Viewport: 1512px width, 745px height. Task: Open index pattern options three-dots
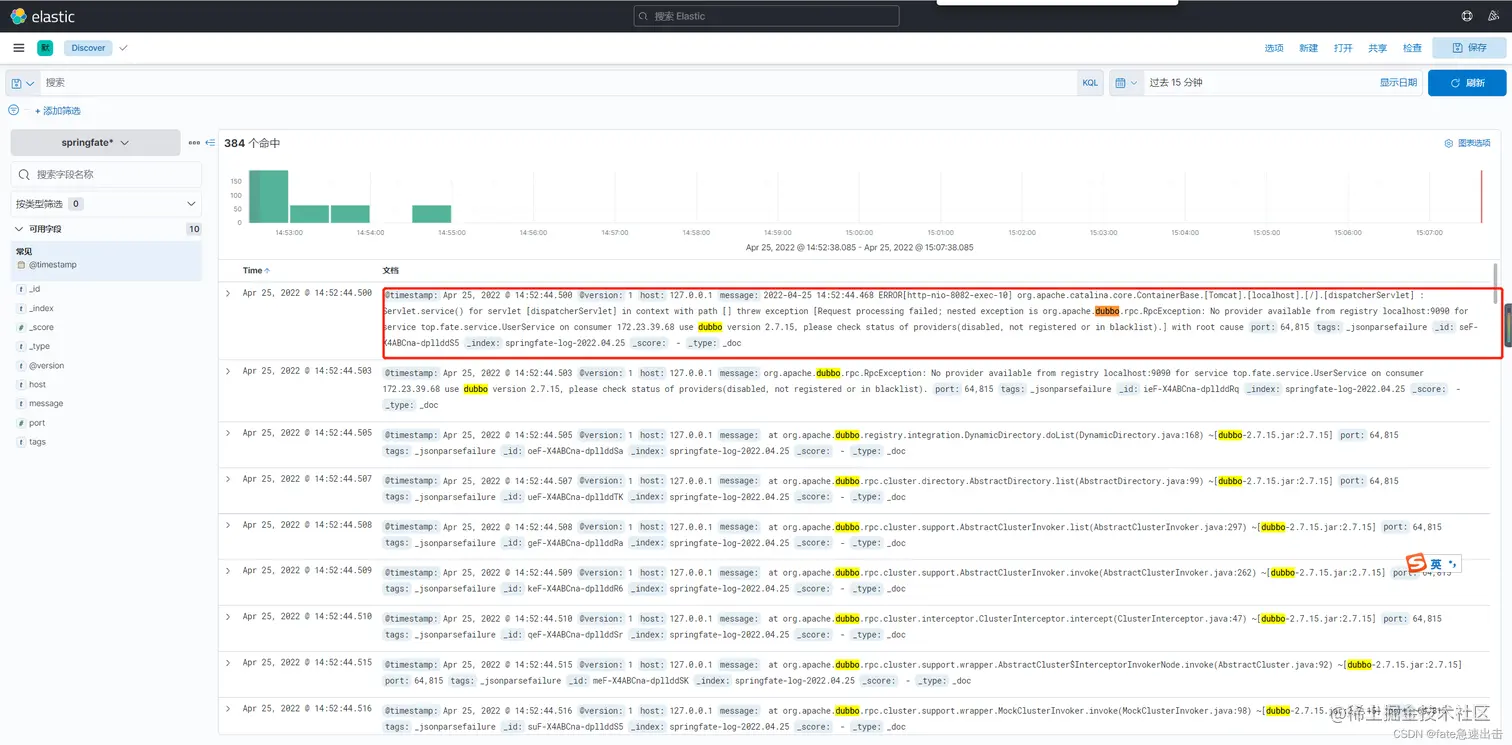tap(194, 143)
